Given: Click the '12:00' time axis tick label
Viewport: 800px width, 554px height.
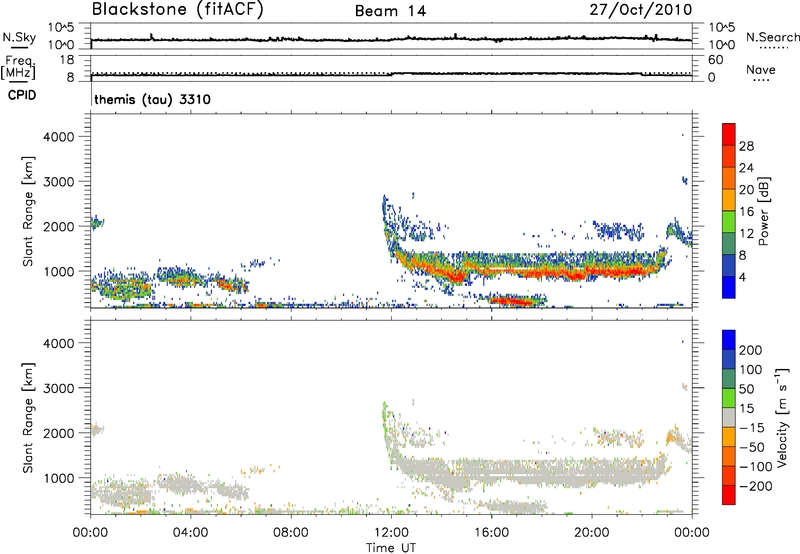Looking at the screenshot, I should coord(391,533).
